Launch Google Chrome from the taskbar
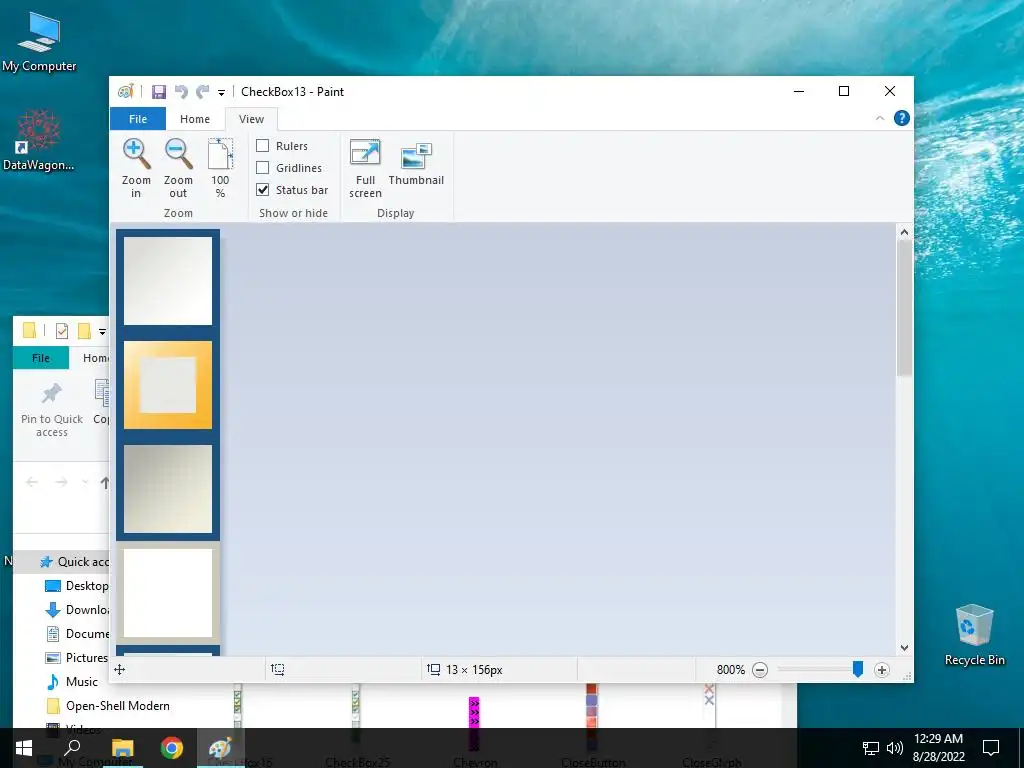Viewport: 1024px width, 768px height. pos(172,748)
